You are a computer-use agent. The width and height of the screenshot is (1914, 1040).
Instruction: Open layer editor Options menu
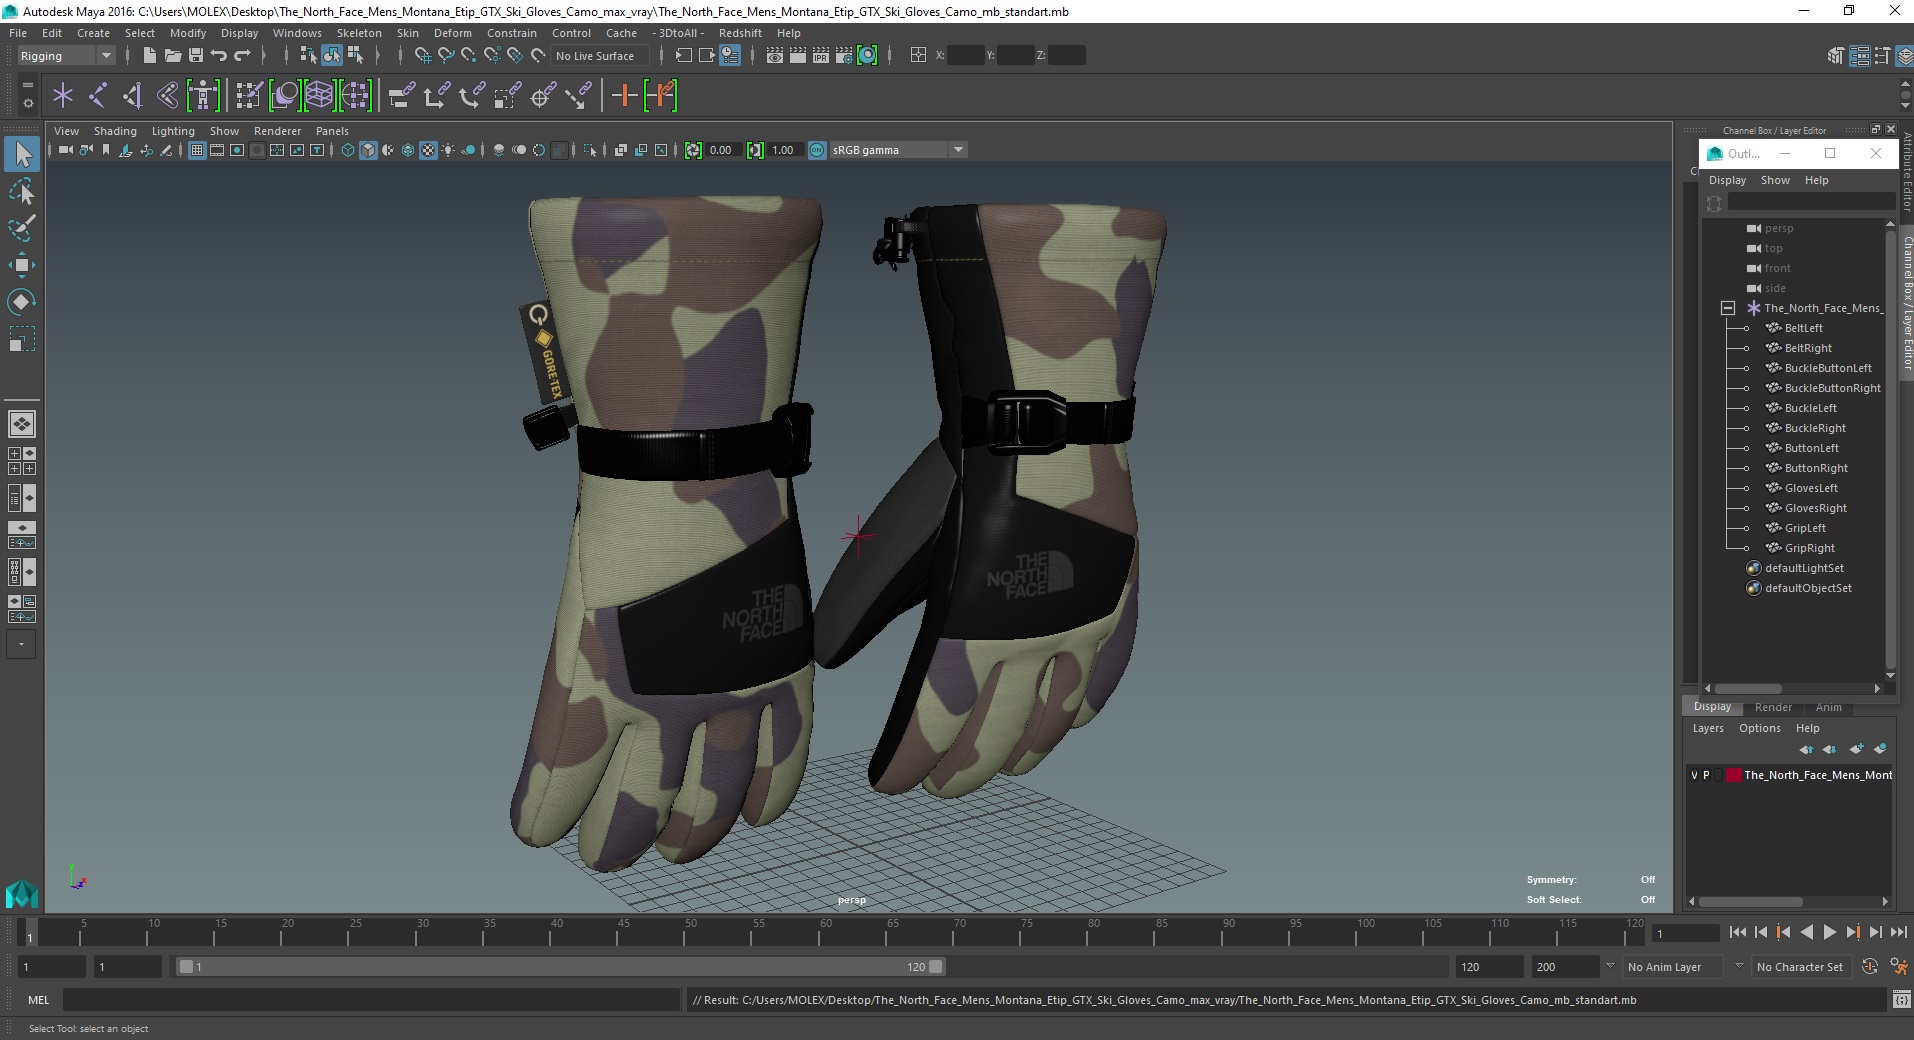coord(1759,728)
